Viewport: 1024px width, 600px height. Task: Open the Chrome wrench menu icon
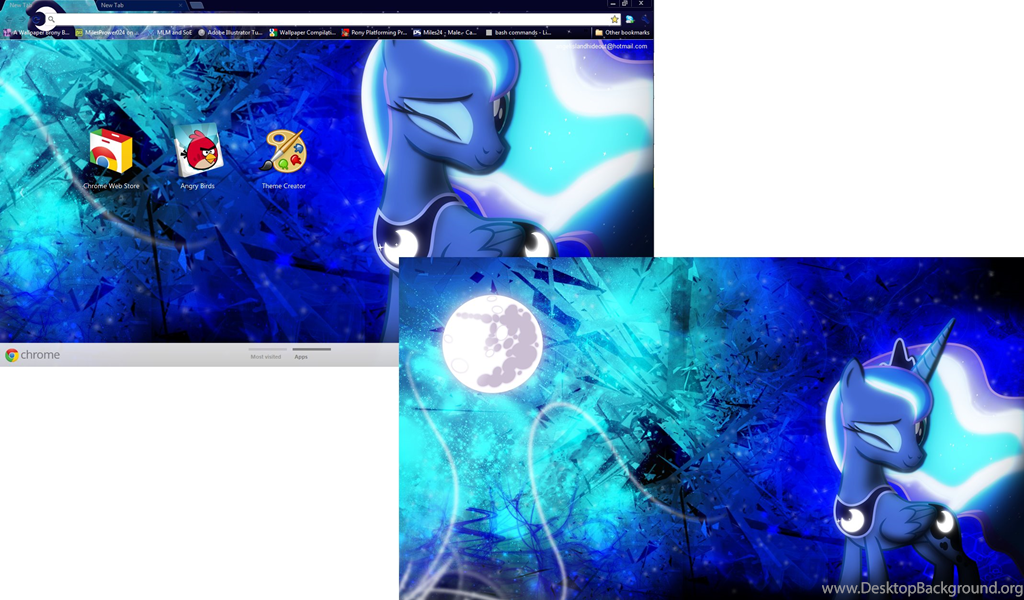(x=645, y=20)
